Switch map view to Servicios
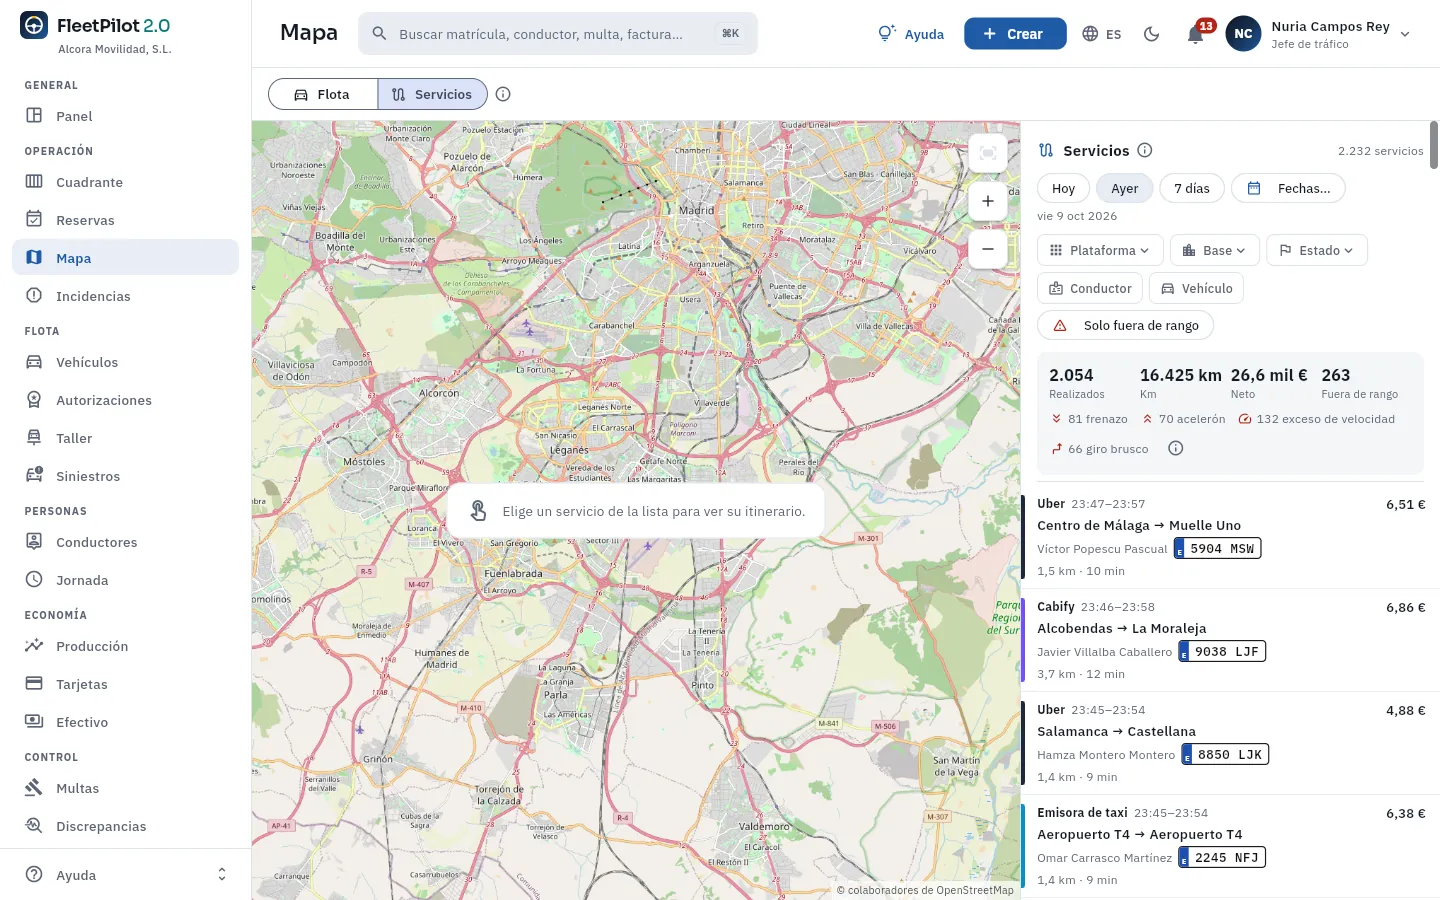The height and width of the screenshot is (900, 1440). 432,94
